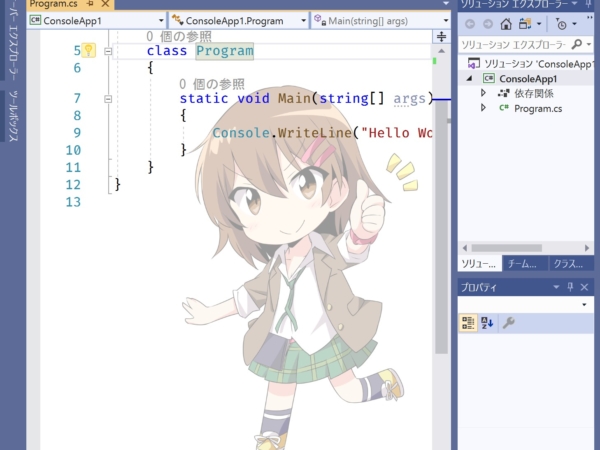Click the editor split window handle
The image size is (600, 450).
(x=441, y=37)
